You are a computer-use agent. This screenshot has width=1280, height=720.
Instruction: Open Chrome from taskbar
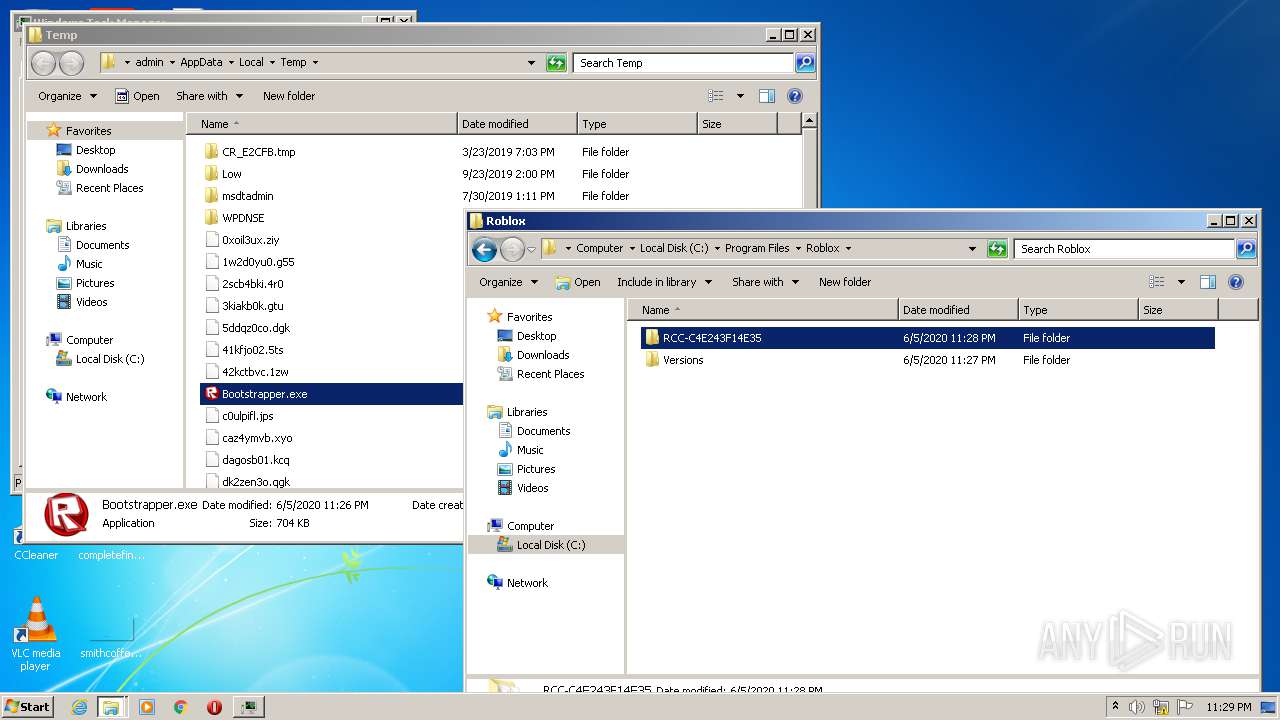point(181,707)
